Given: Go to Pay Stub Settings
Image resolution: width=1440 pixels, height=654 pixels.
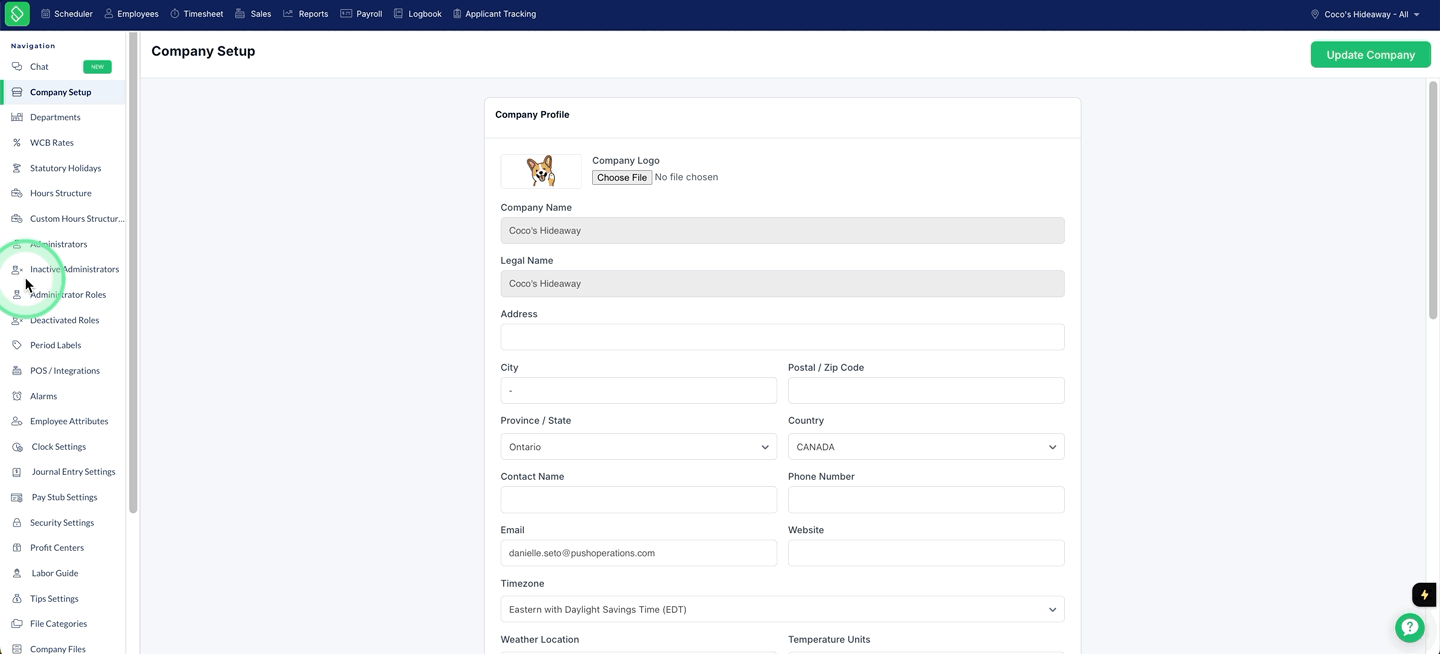Looking at the screenshot, I should coord(64,497).
